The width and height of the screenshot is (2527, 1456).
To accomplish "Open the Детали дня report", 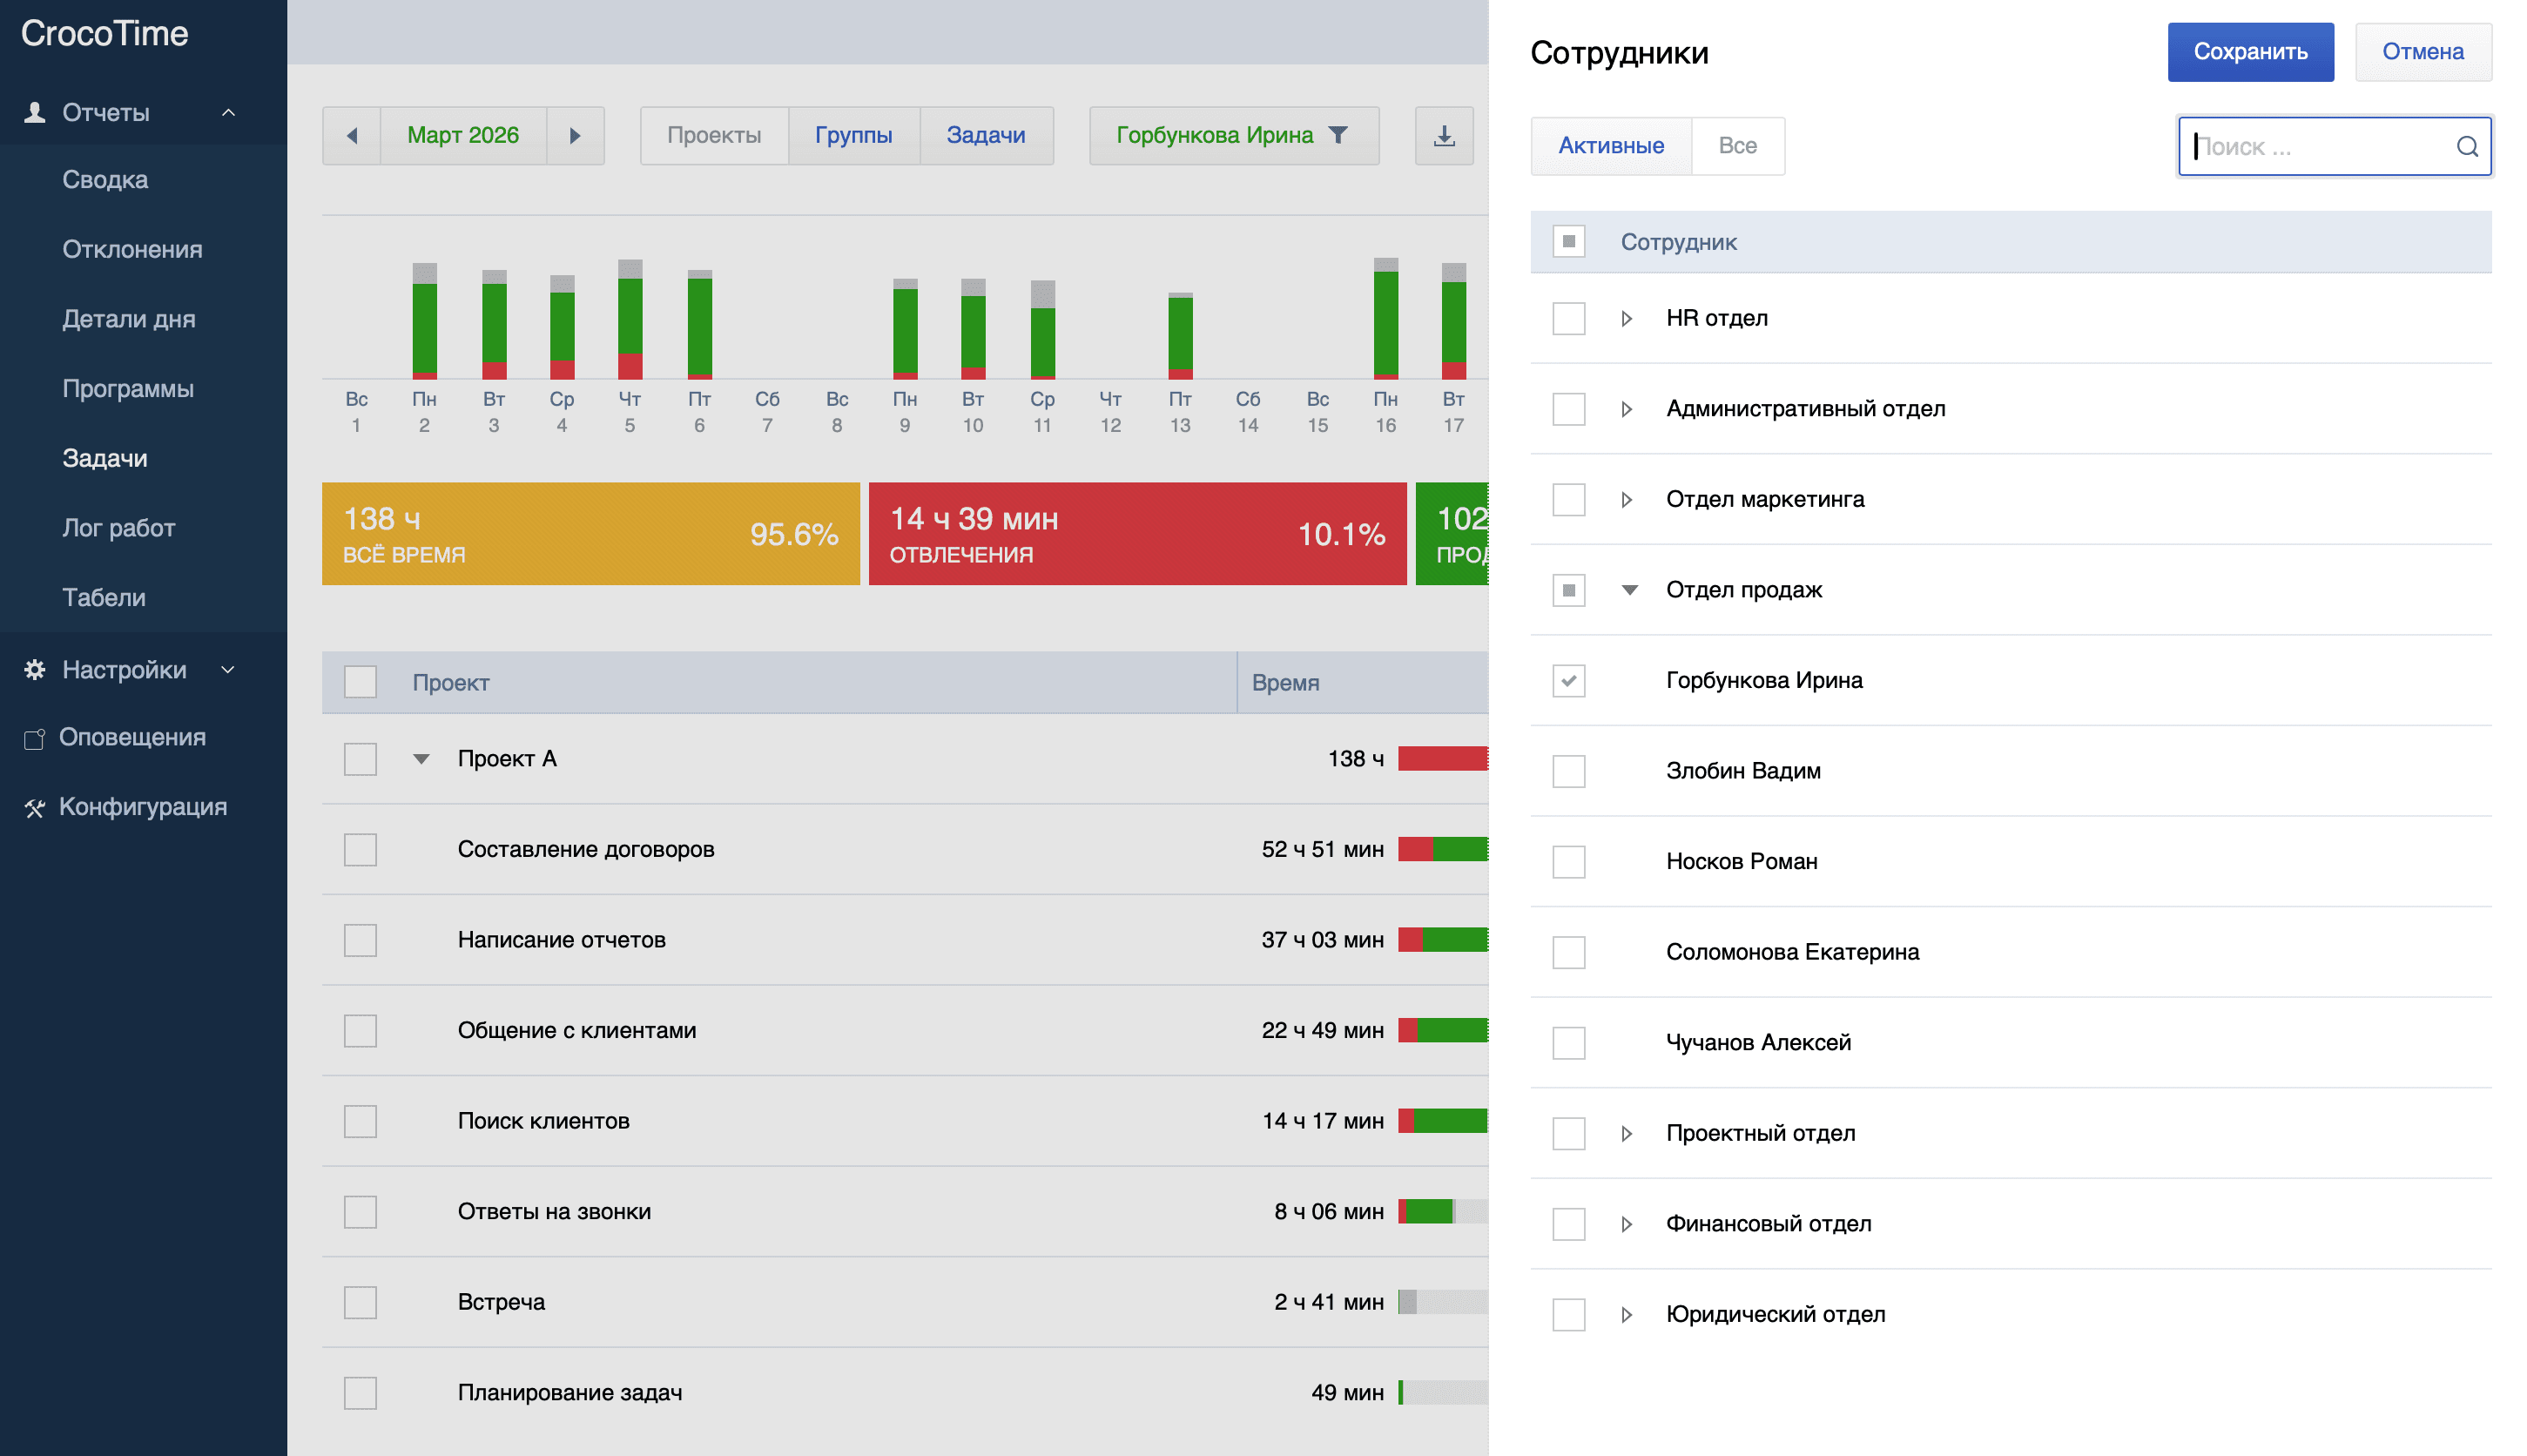I will [x=128, y=319].
